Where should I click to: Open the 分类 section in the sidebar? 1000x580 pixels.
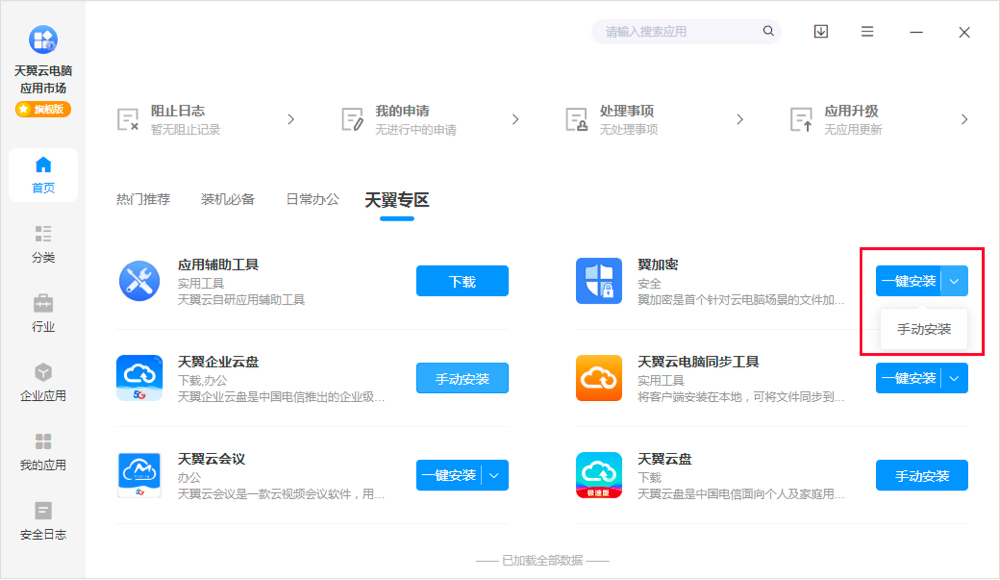coord(43,244)
